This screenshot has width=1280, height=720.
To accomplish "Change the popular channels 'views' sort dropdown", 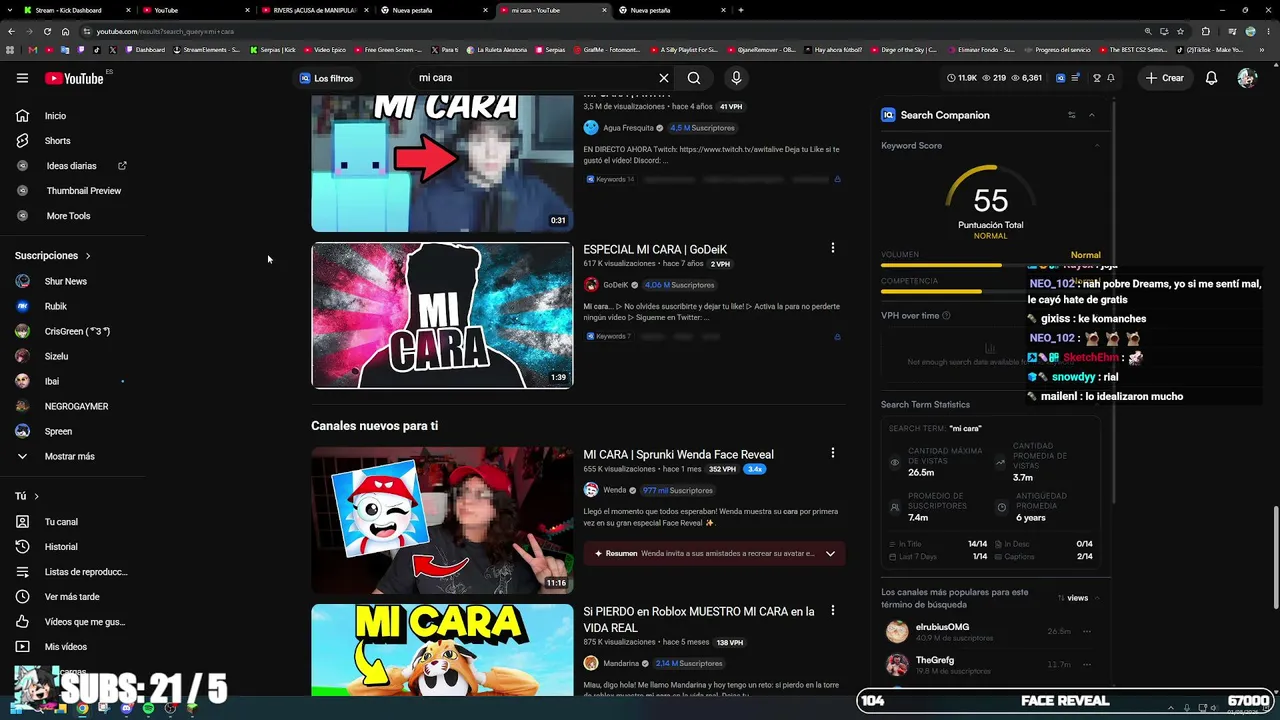I will (x=1079, y=598).
